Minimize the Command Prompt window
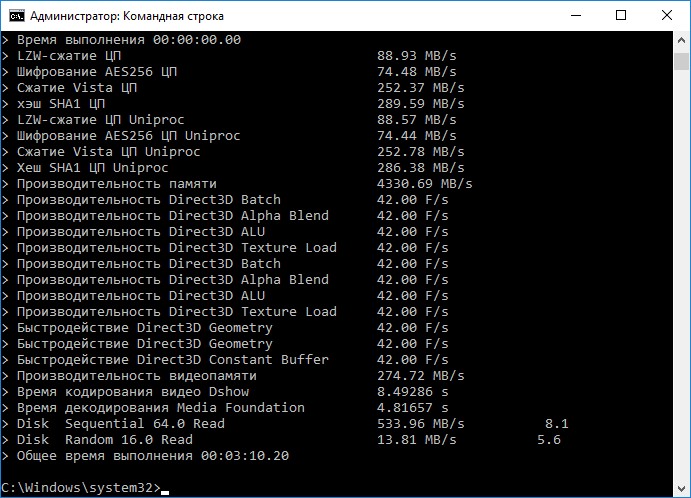This screenshot has height=498, width=691. pyautogui.click(x=576, y=15)
